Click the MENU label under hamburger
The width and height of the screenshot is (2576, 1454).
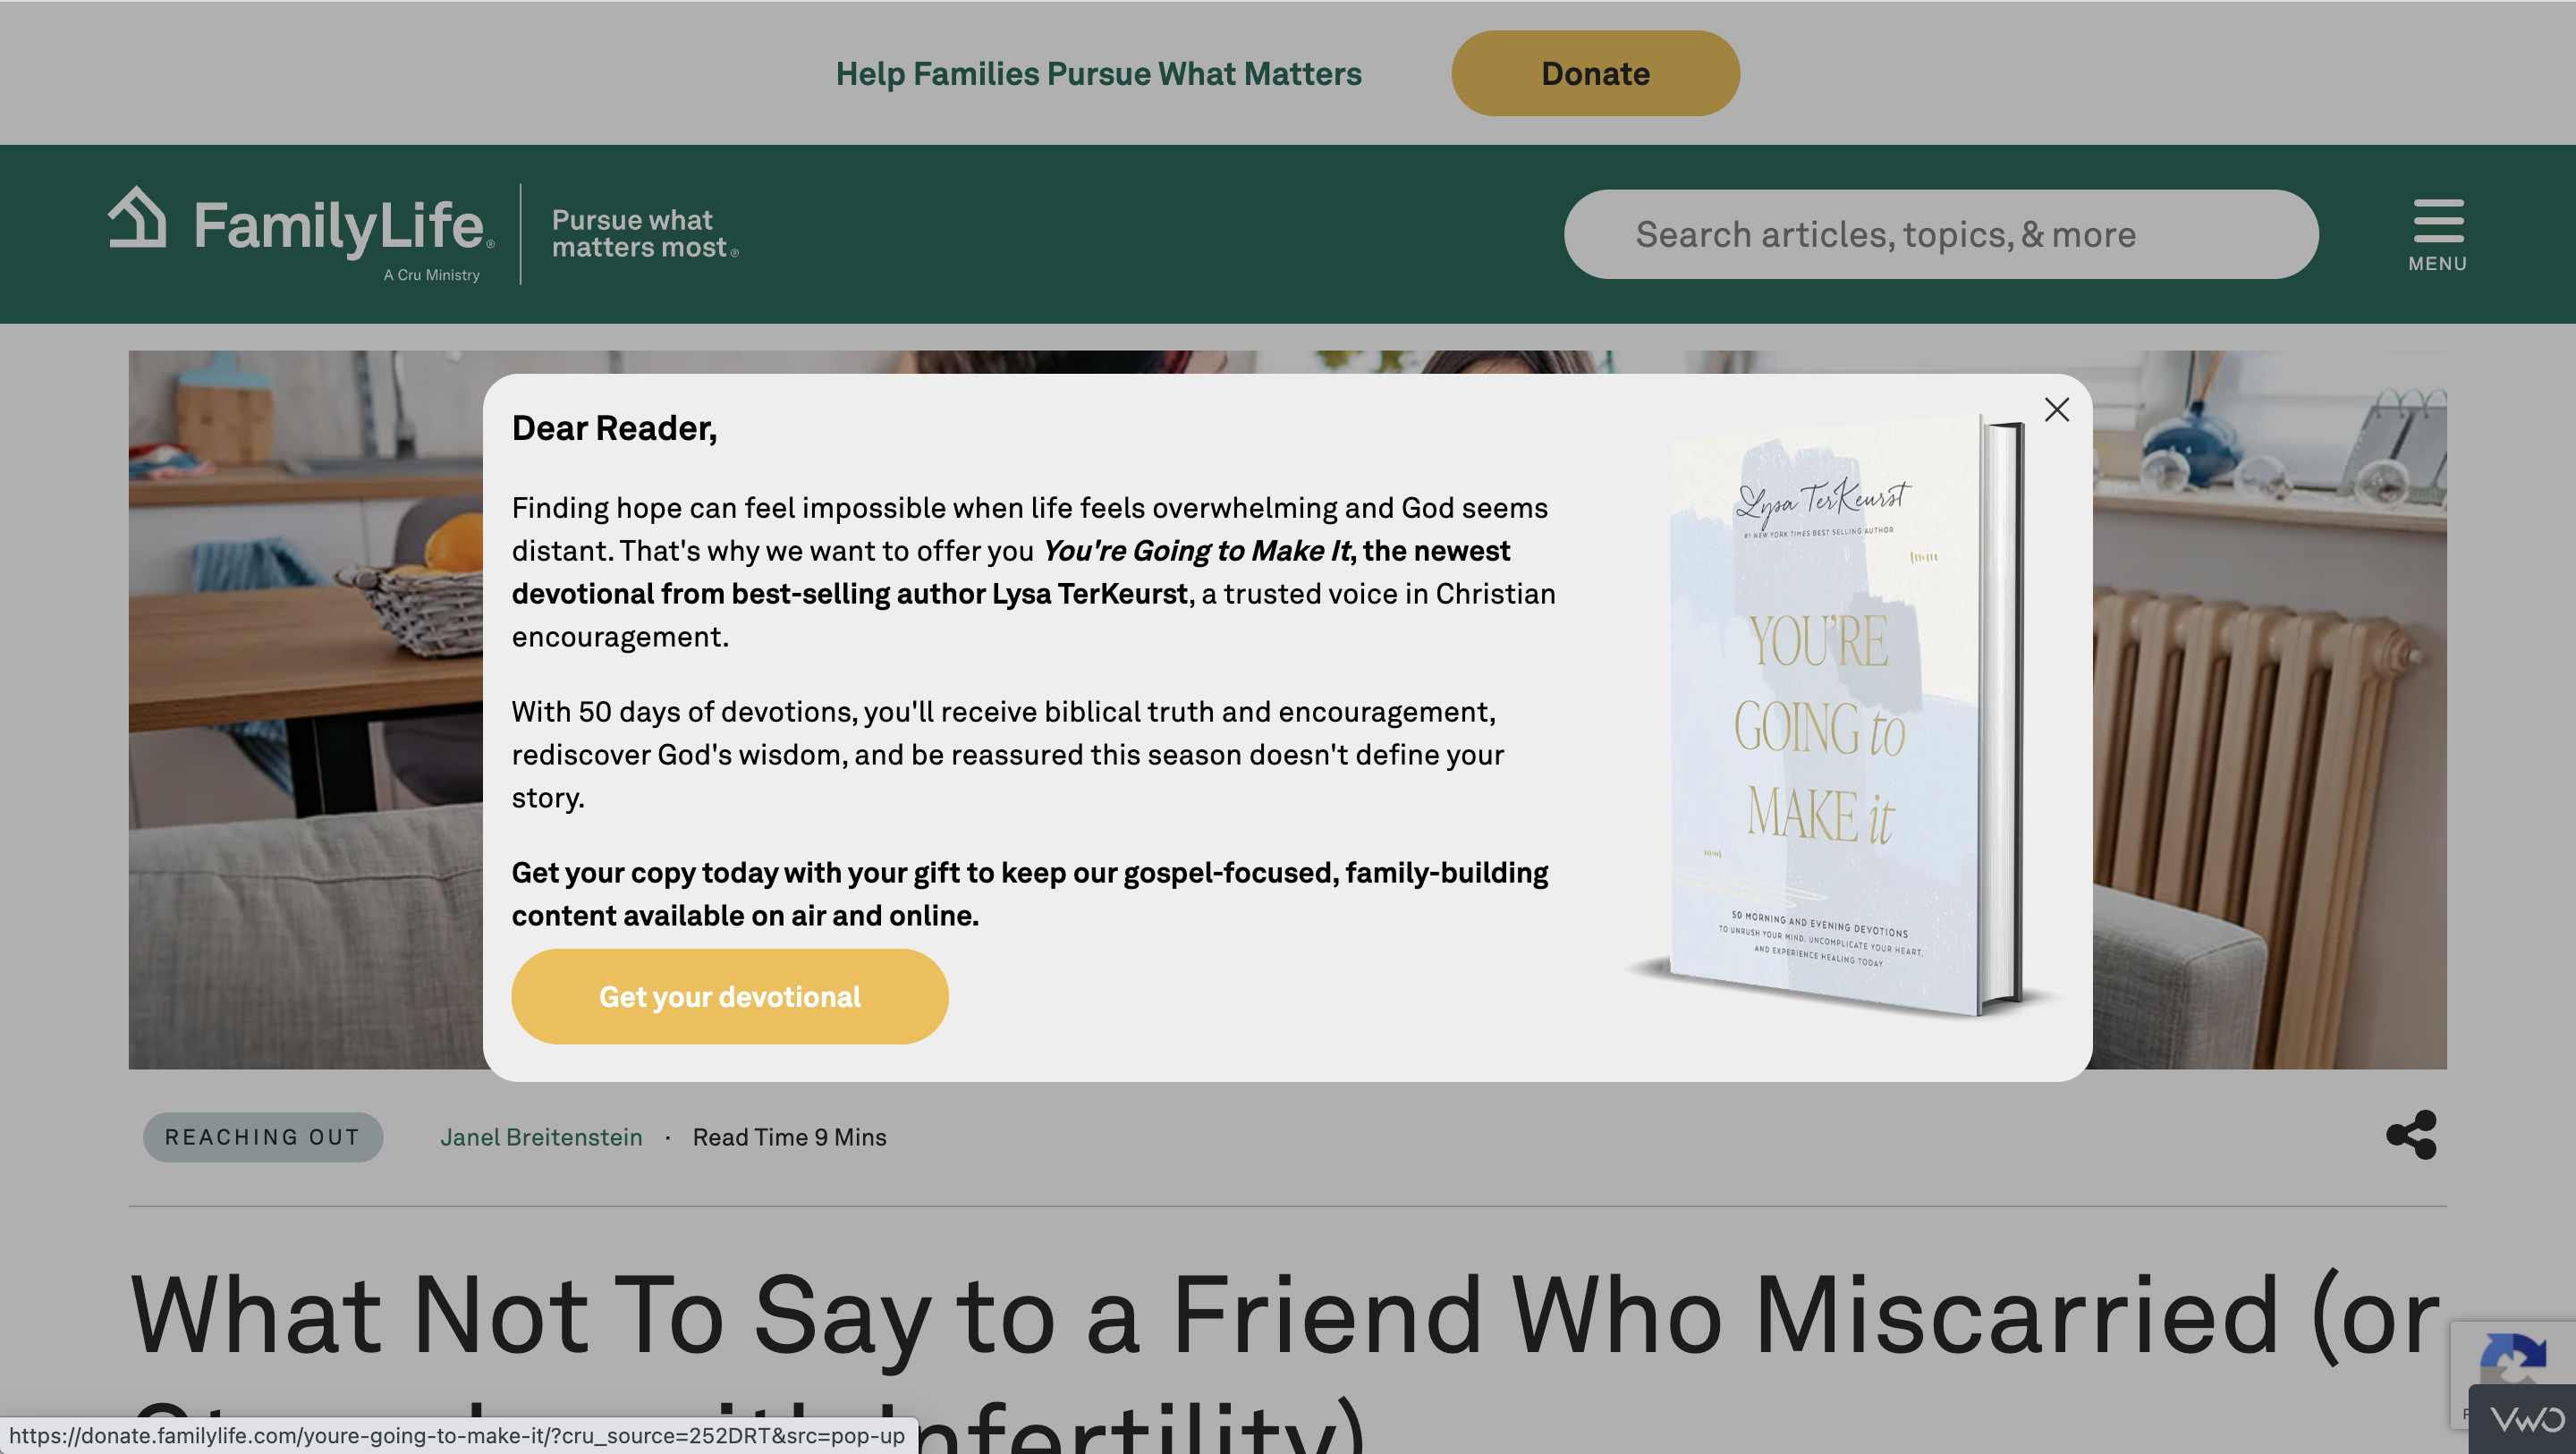pos(2437,264)
